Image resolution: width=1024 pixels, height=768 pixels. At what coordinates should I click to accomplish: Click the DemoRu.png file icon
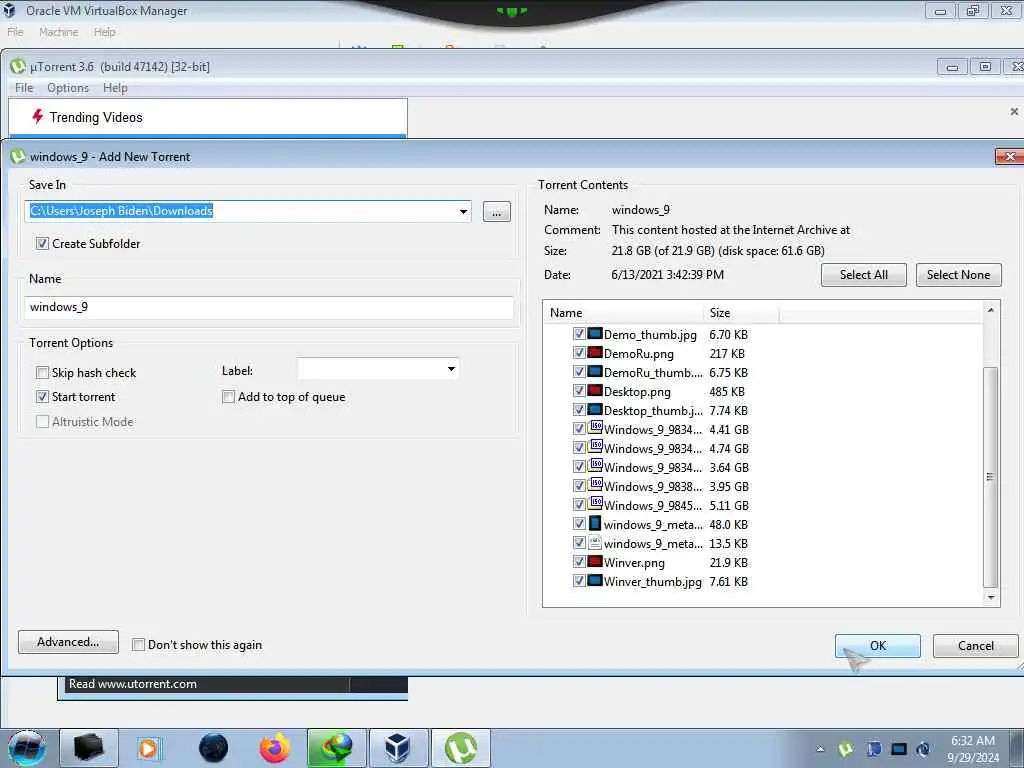(594, 353)
